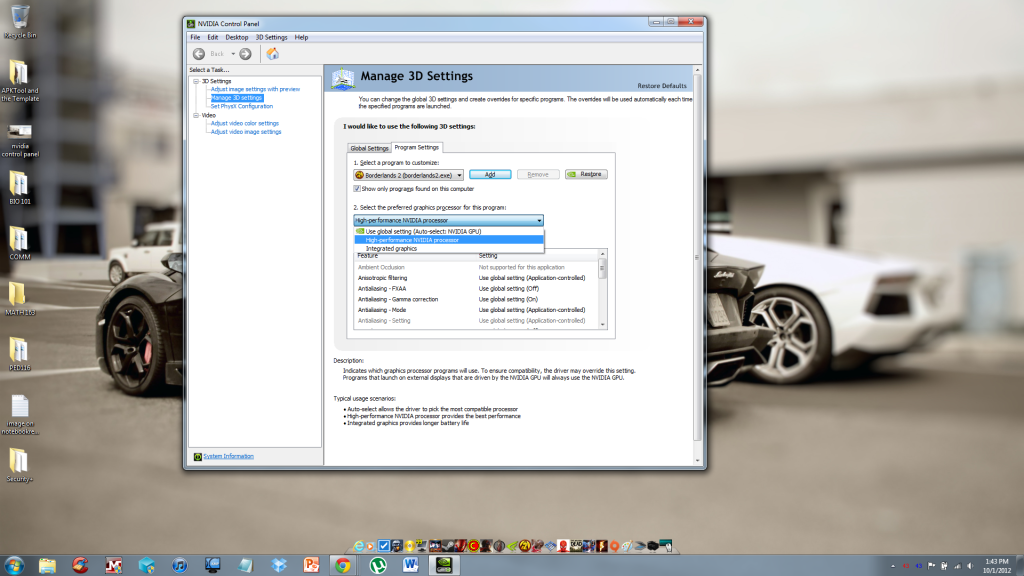Open the APKTool and the Template folder
This screenshot has width=1024, height=576.
tap(20, 80)
